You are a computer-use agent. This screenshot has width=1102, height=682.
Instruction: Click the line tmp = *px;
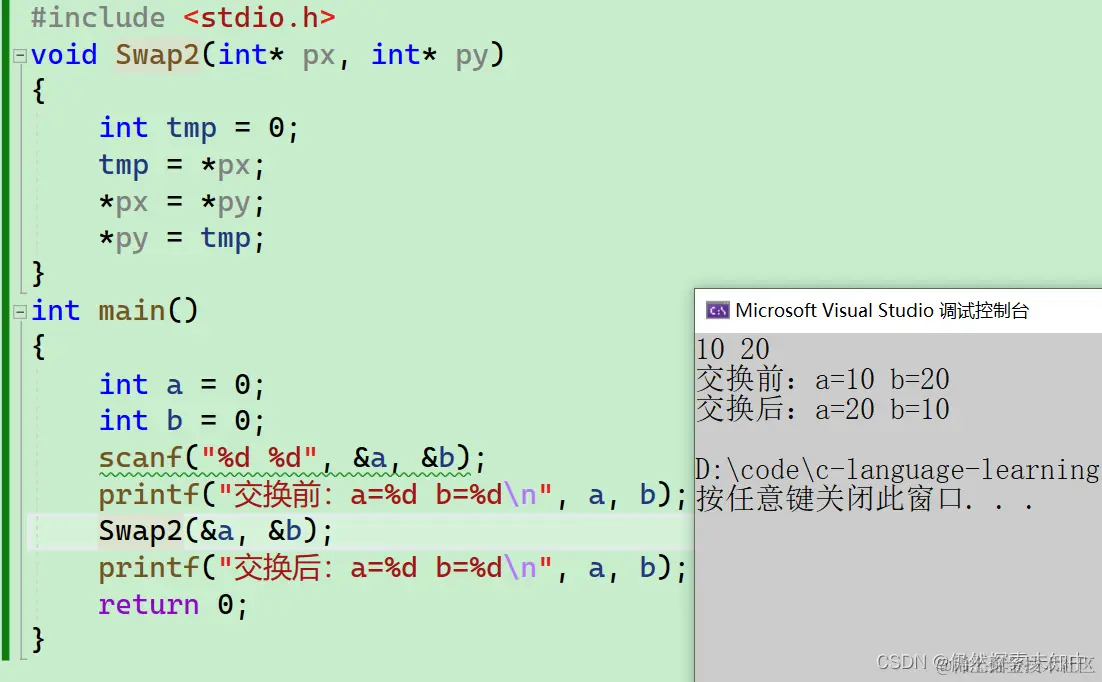point(181,165)
